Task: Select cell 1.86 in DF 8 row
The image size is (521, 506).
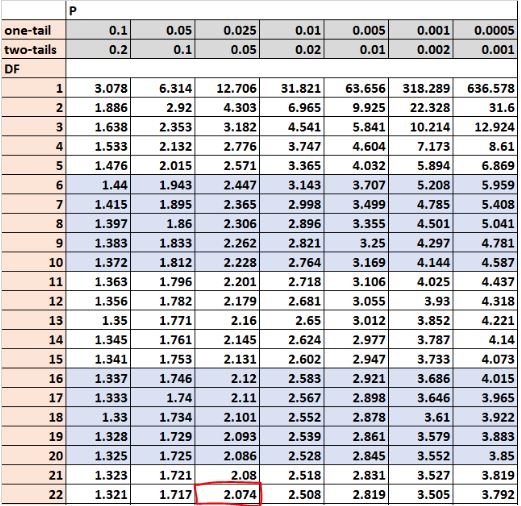Action: pyautogui.click(x=163, y=224)
